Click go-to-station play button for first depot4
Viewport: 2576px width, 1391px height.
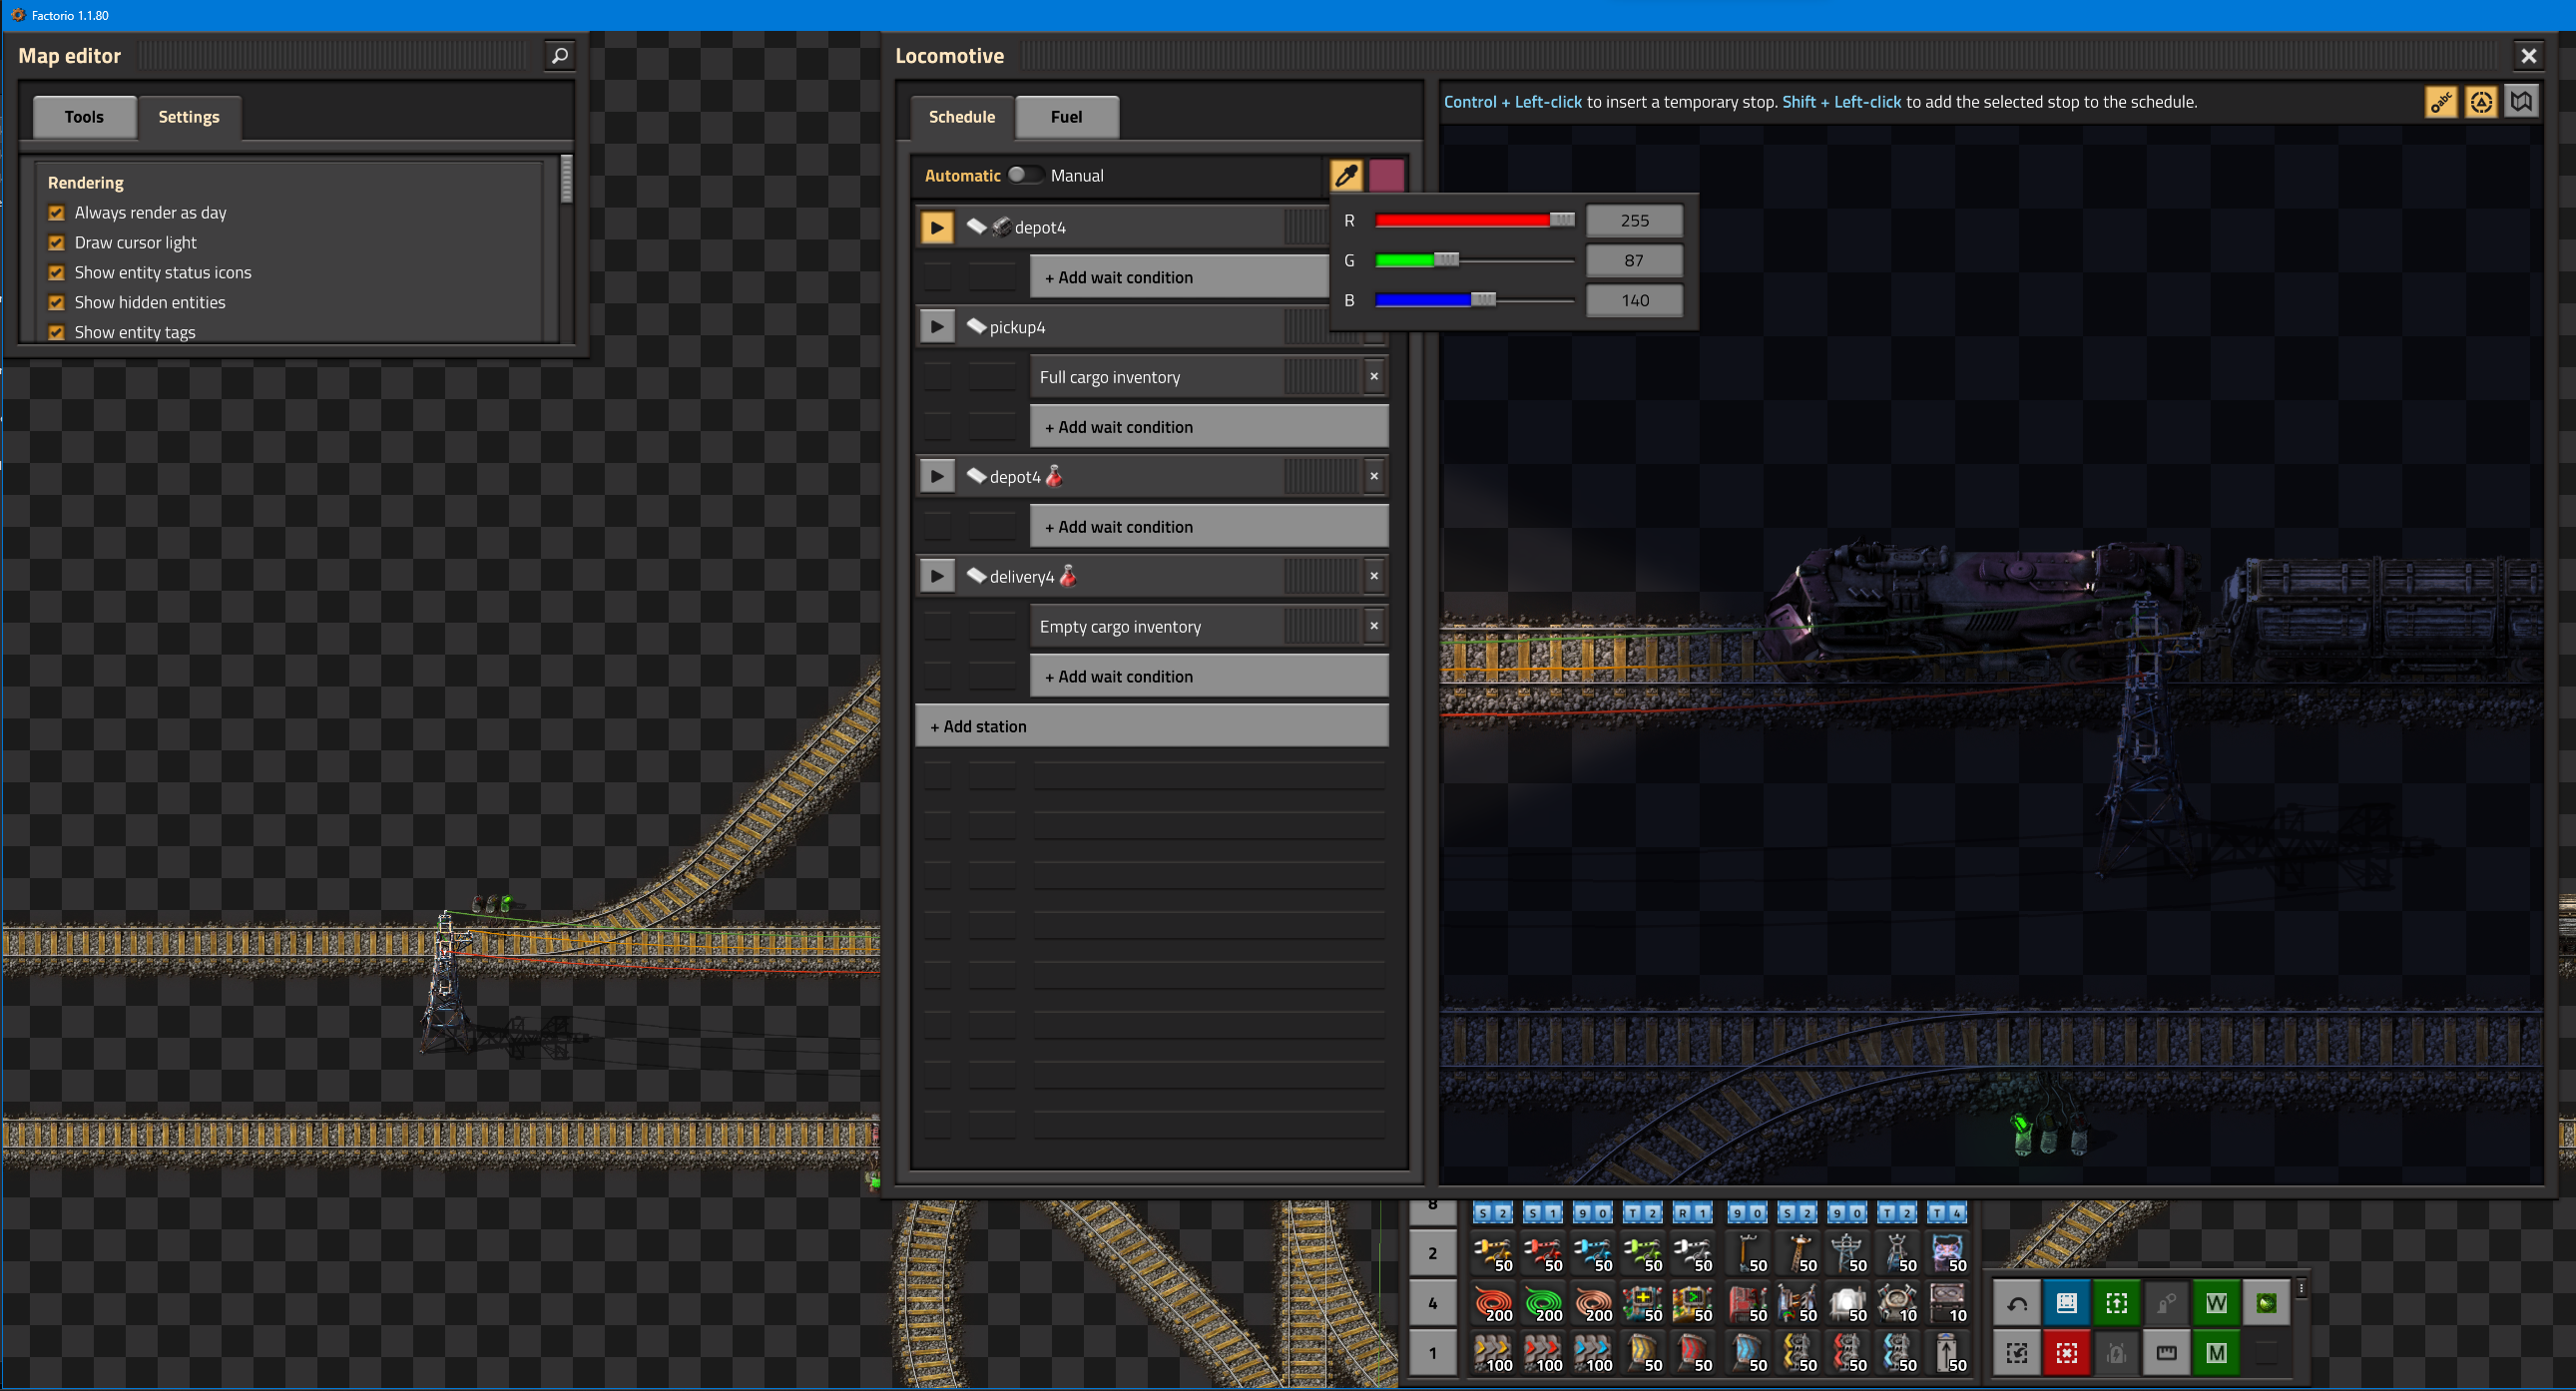click(937, 227)
